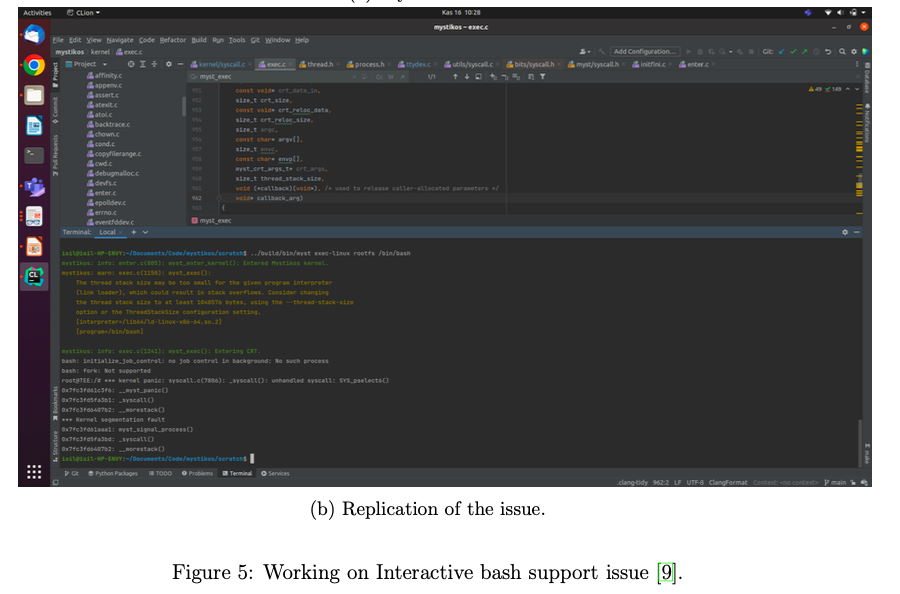Click the Search Everywhere magnifier icon

842,51
